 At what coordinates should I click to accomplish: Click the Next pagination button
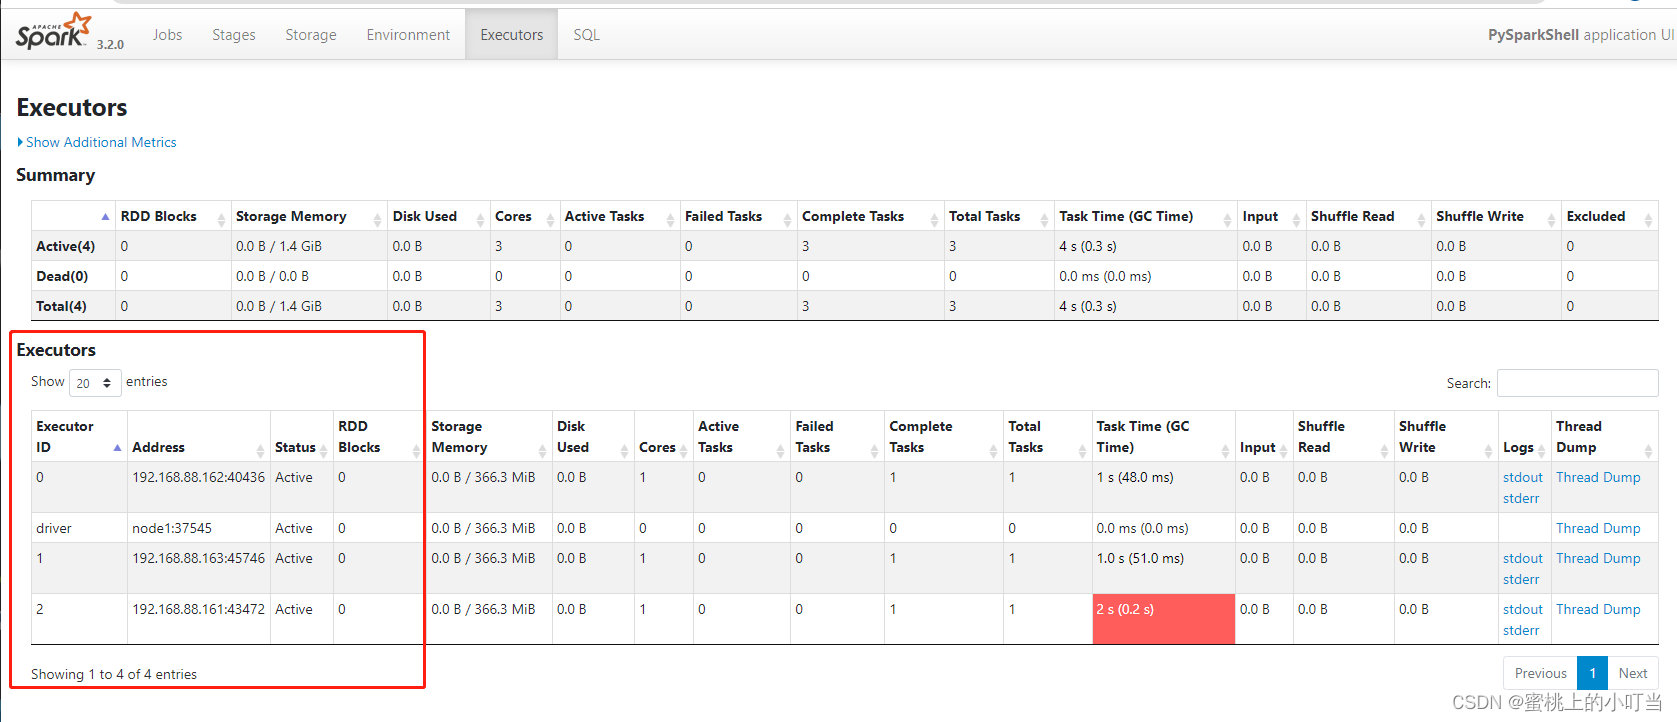1633,673
